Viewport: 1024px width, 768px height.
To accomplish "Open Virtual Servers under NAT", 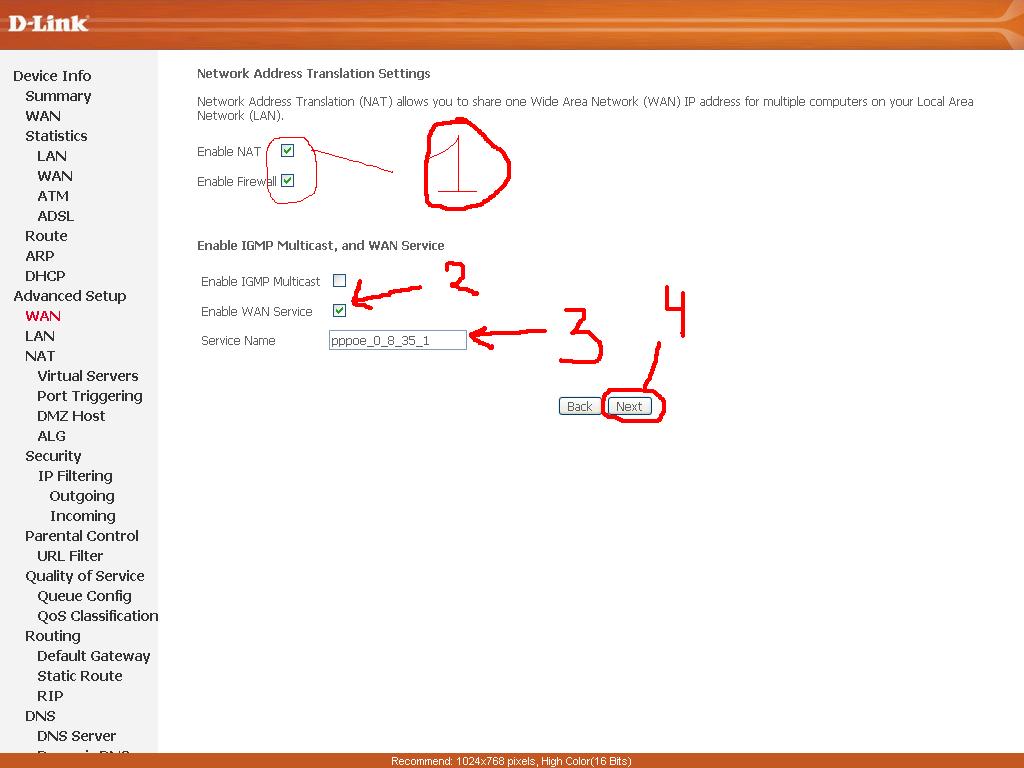I will coord(88,376).
